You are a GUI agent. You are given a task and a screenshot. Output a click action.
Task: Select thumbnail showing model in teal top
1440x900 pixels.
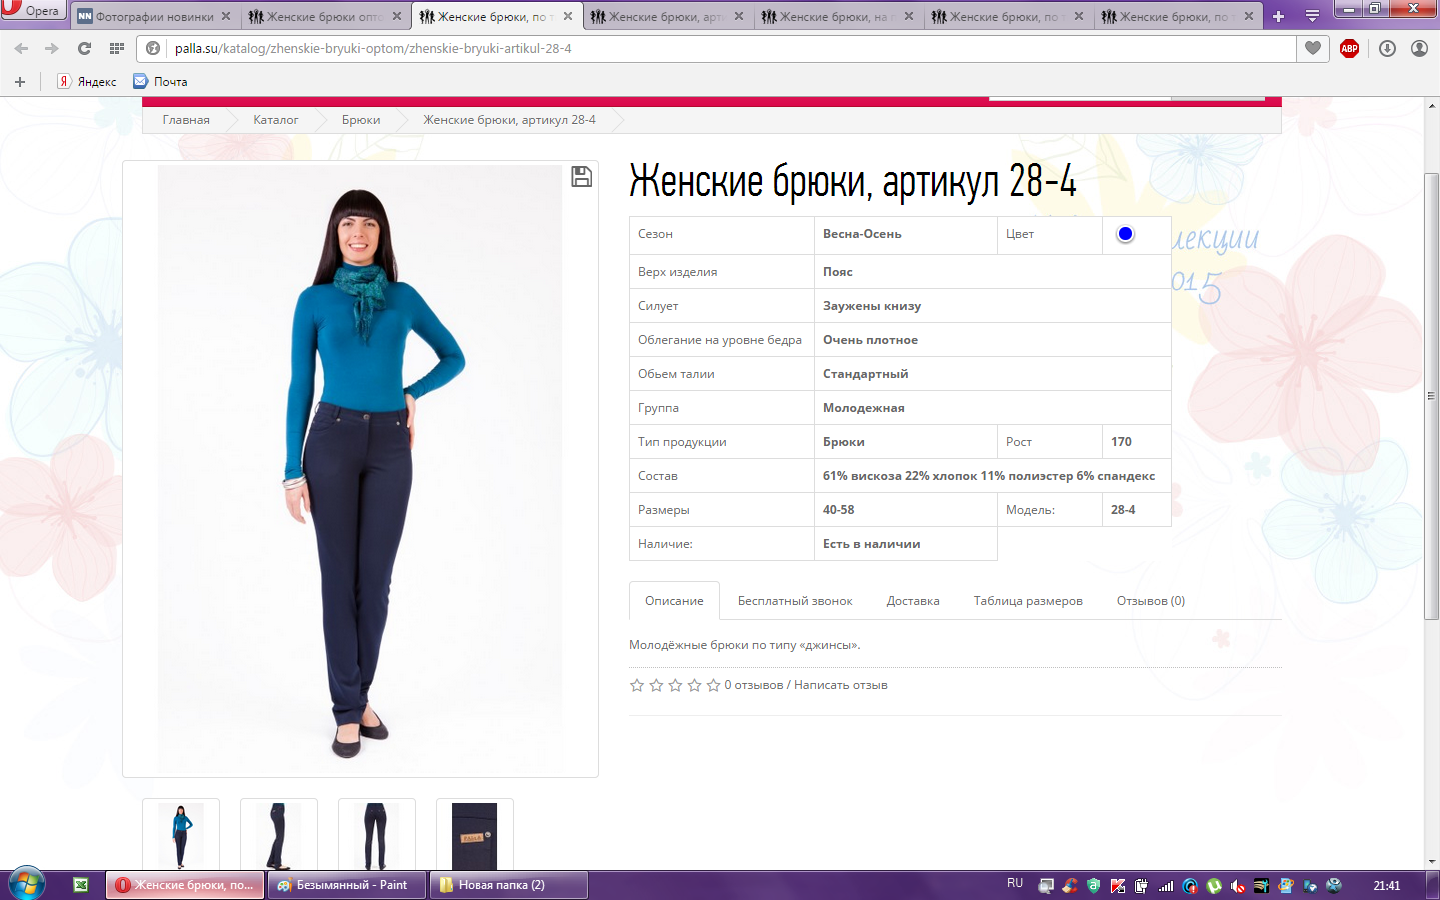pyautogui.click(x=181, y=835)
